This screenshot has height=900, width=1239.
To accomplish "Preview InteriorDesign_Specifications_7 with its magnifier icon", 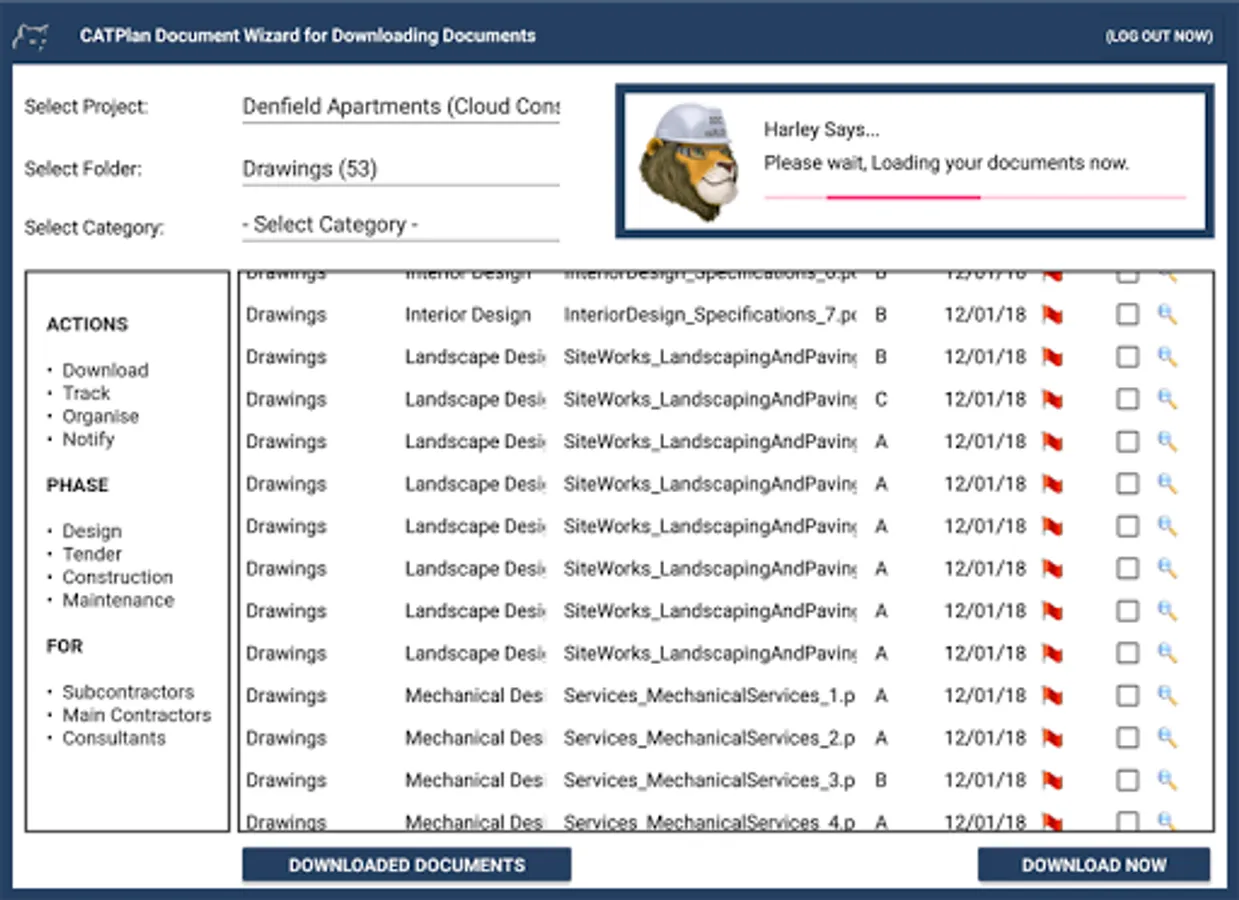I will [x=1167, y=315].
